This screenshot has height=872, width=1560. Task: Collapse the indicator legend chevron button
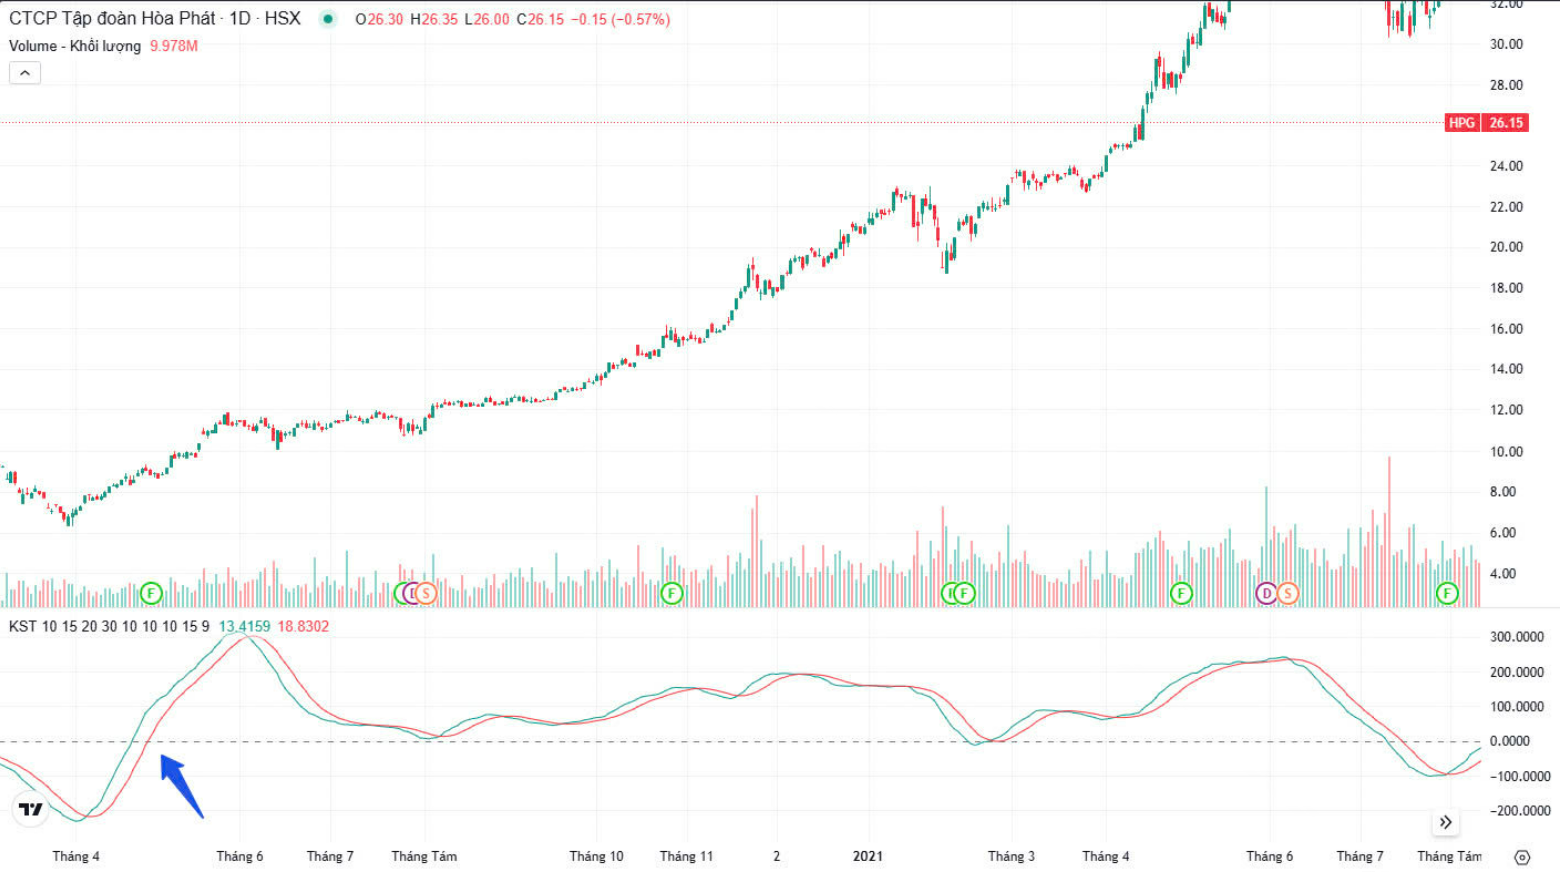click(x=25, y=73)
